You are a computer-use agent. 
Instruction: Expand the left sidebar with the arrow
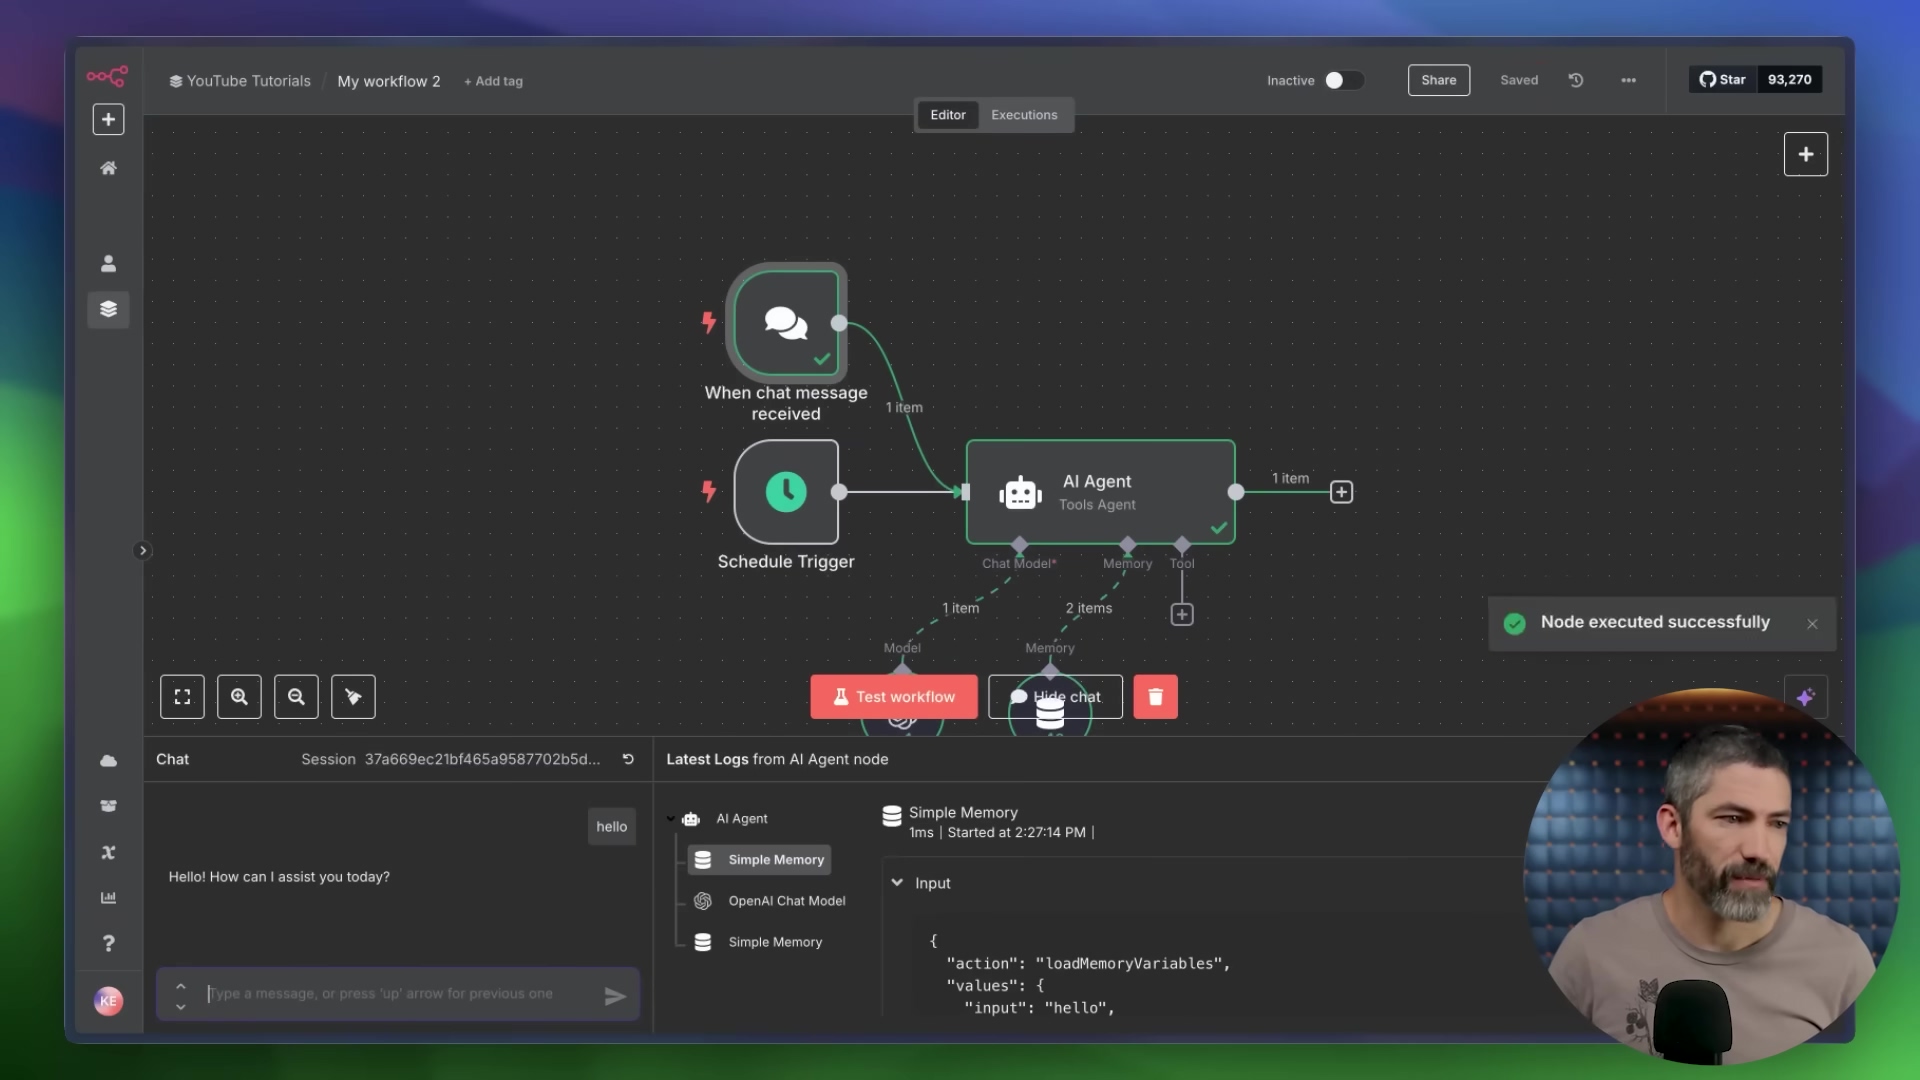click(x=142, y=550)
